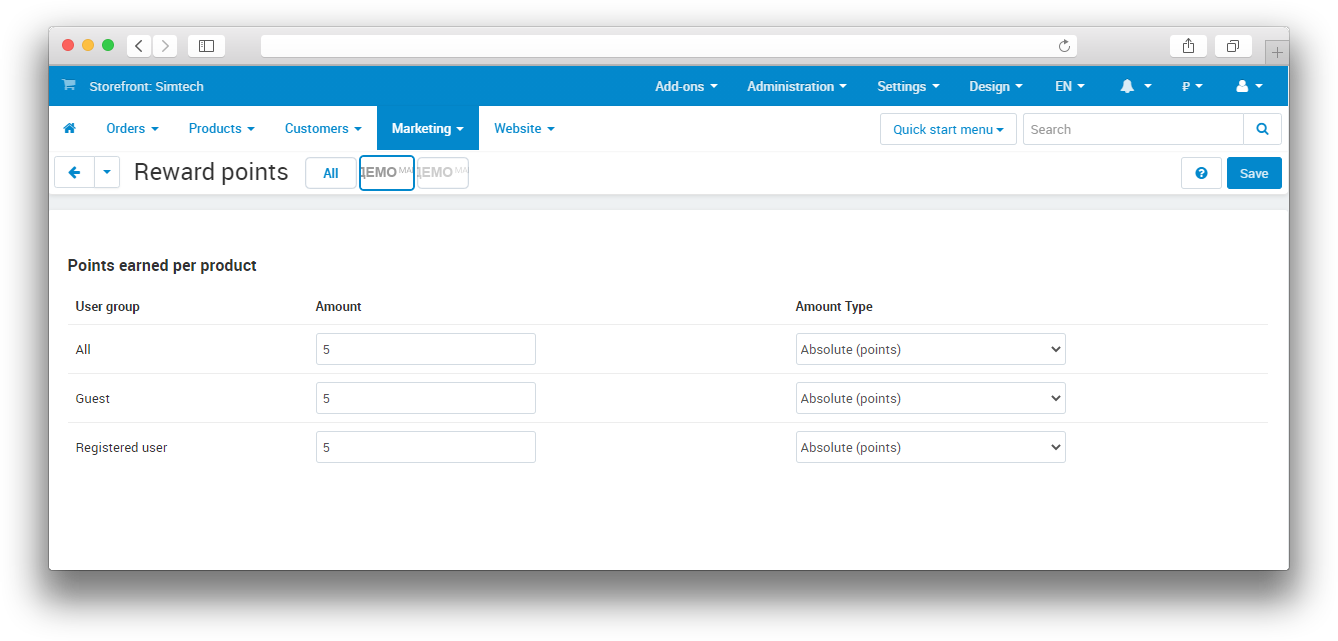Open the Quick start menu
The height and width of the screenshot is (641, 1338).
click(x=947, y=129)
